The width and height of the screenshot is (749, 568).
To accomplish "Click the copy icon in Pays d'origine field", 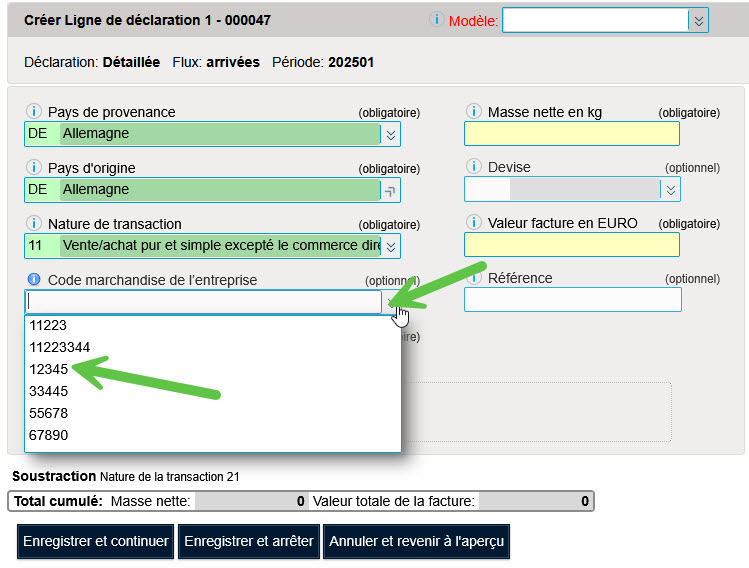I will coord(390,191).
